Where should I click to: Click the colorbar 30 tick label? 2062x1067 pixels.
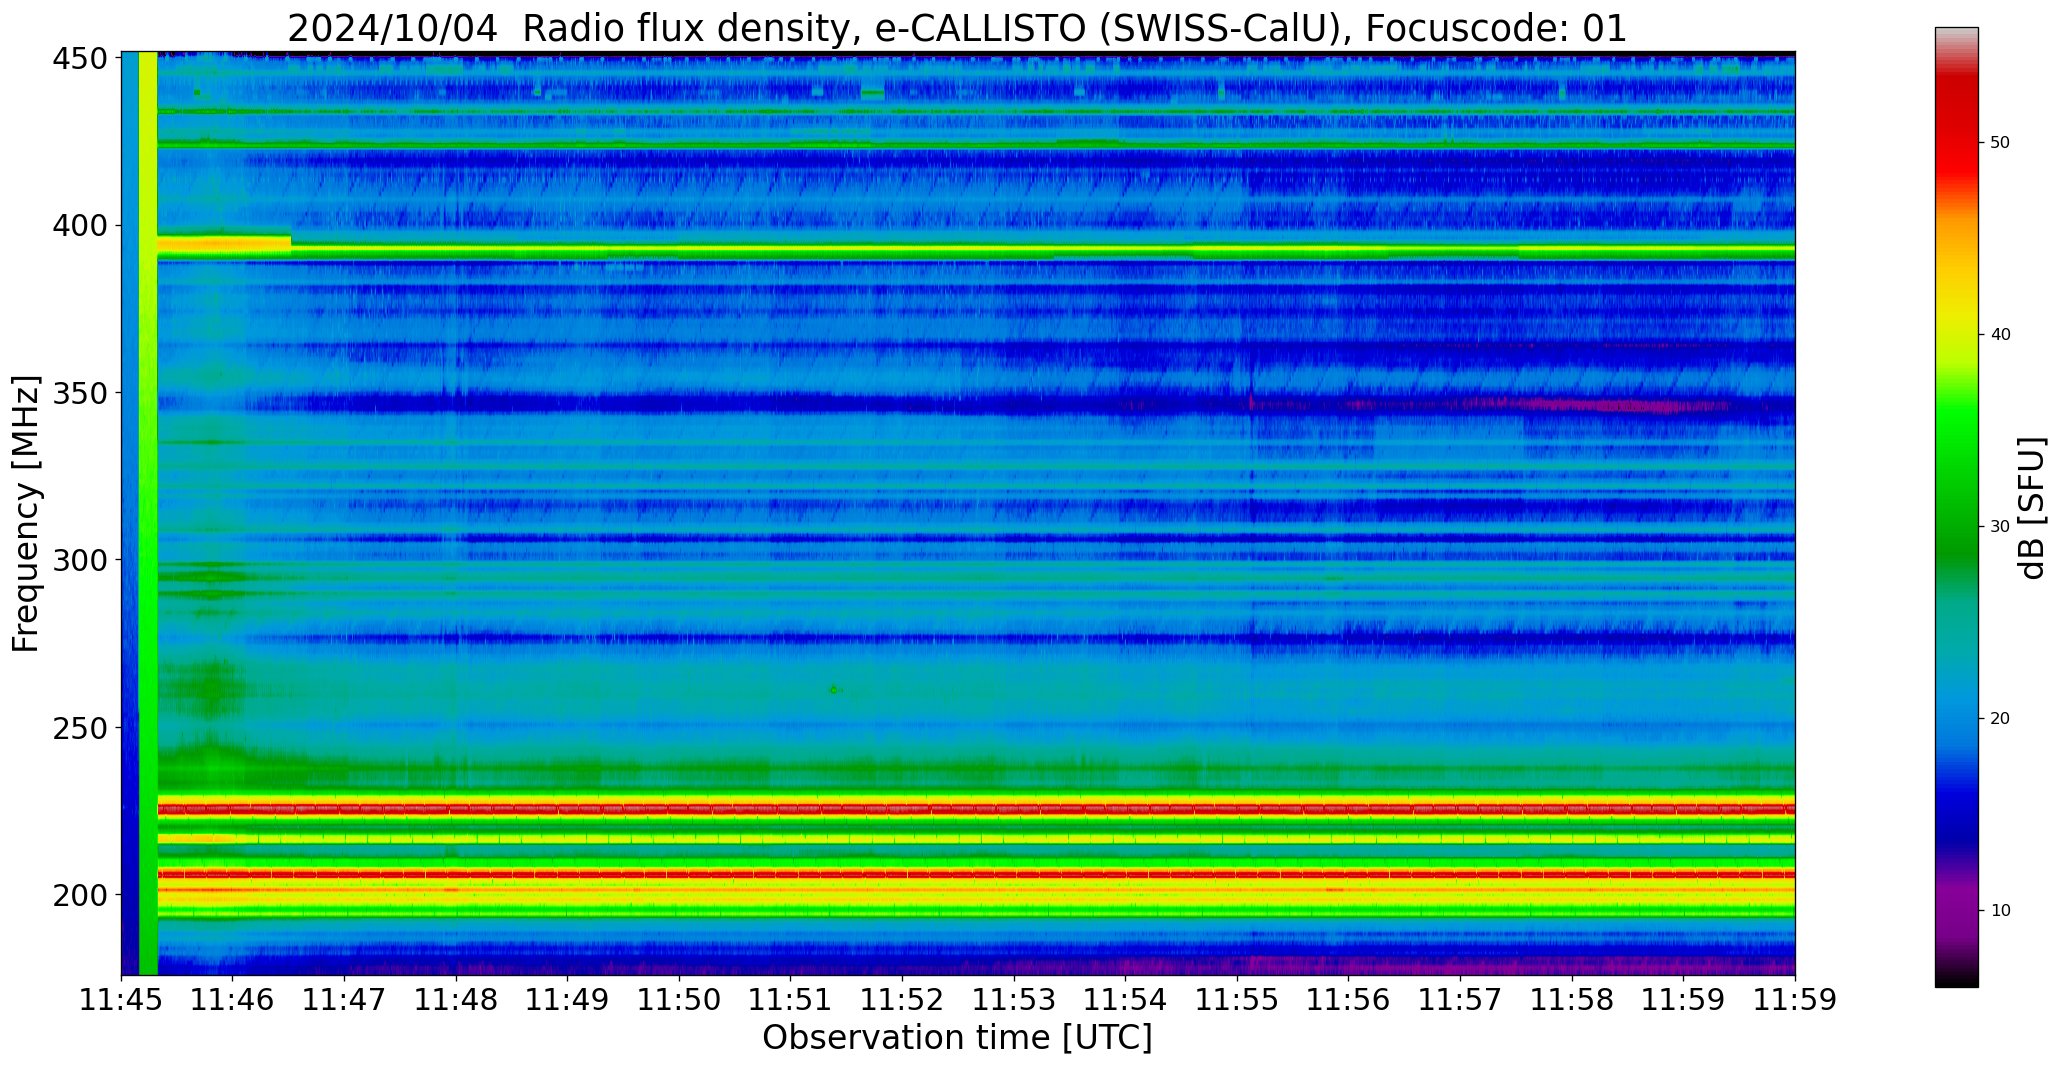tap(2000, 527)
